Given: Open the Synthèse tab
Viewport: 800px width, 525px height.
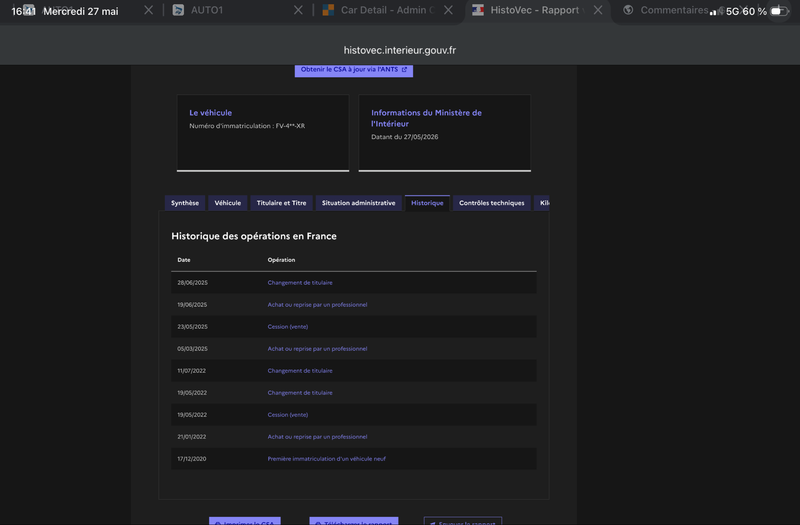Looking at the screenshot, I should point(185,203).
